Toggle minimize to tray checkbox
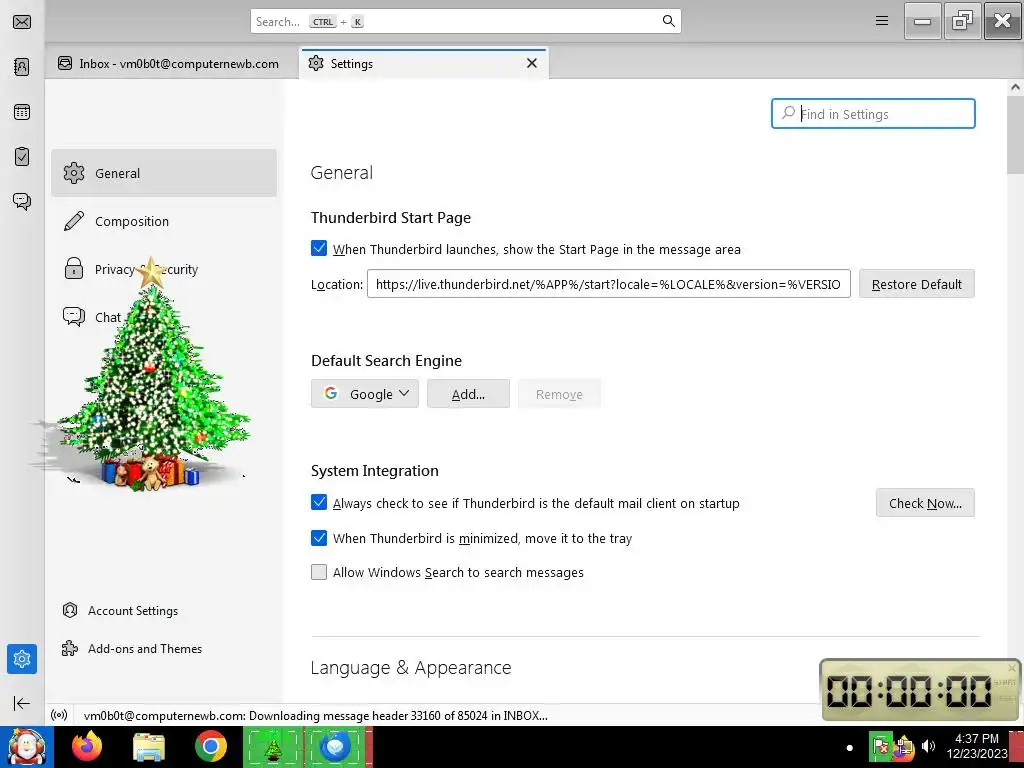Image resolution: width=1024 pixels, height=768 pixels. pos(319,537)
